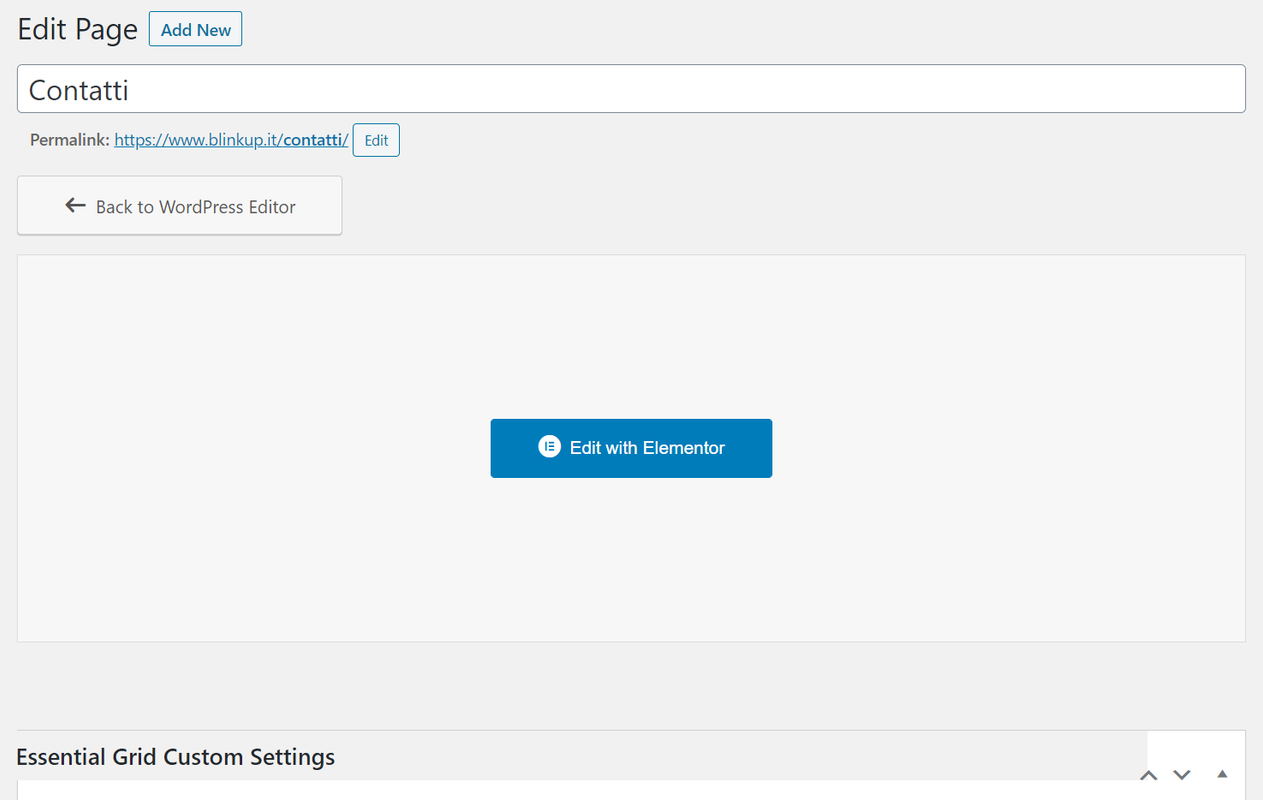Open the blinkup.it/contatti permalink
The height and width of the screenshot is (800, 1263).
[x=231, y=140]
